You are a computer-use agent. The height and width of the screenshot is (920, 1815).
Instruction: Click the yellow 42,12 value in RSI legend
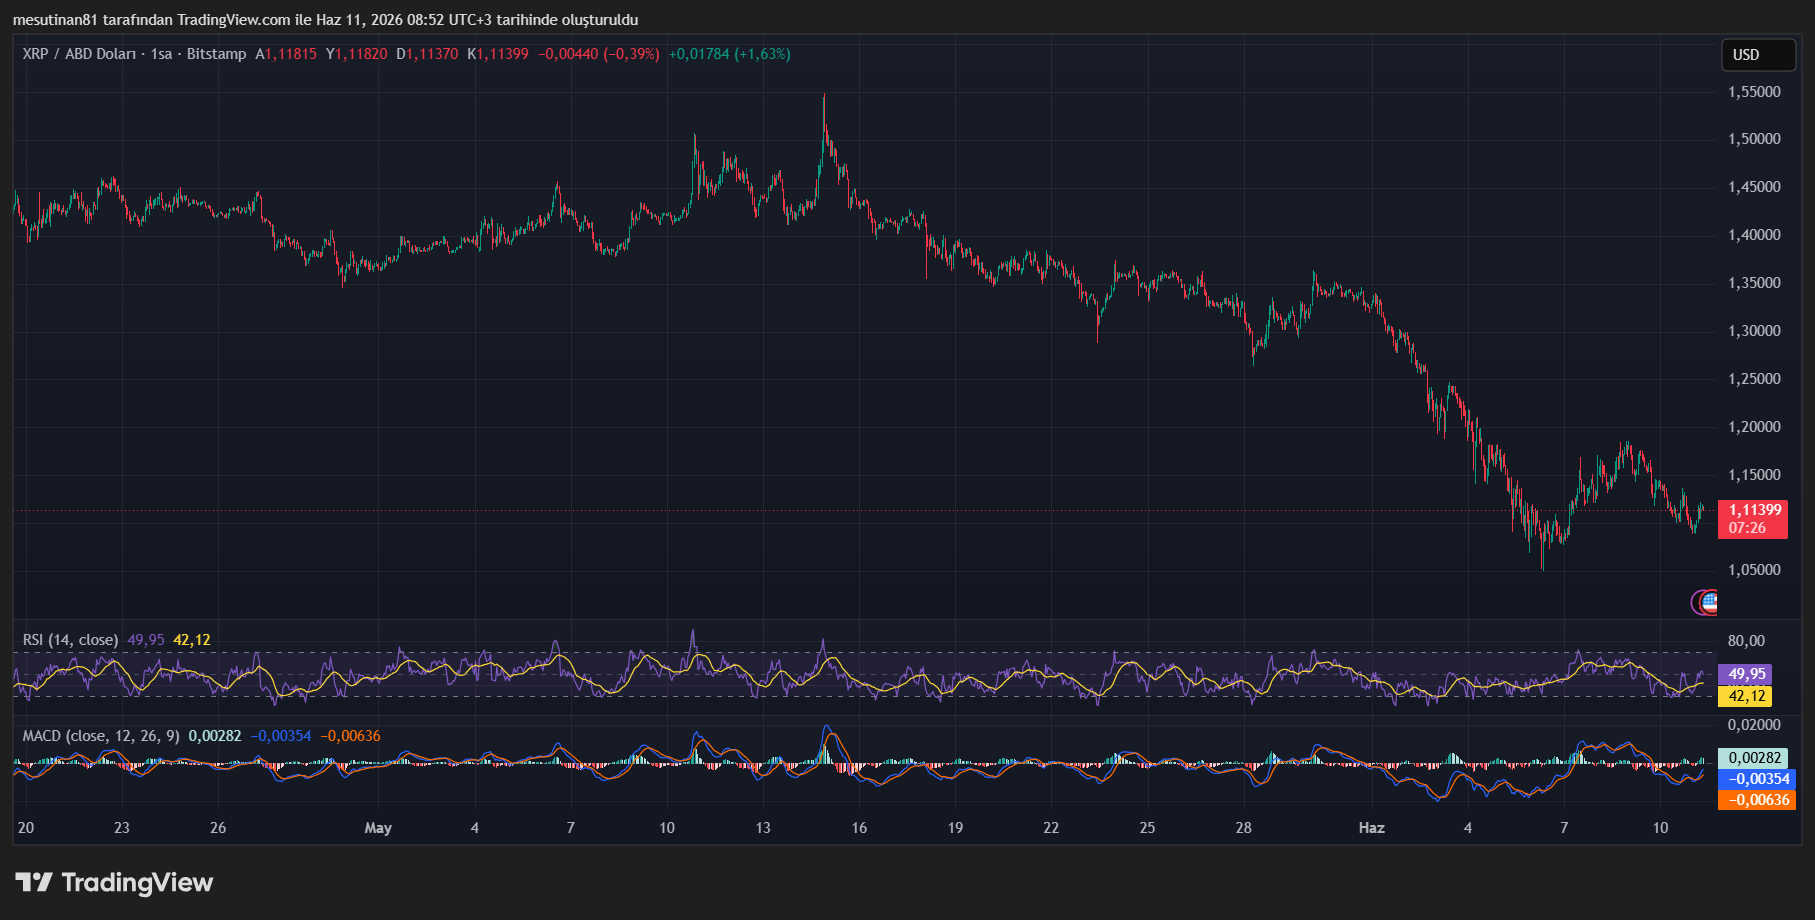point(192,640)
